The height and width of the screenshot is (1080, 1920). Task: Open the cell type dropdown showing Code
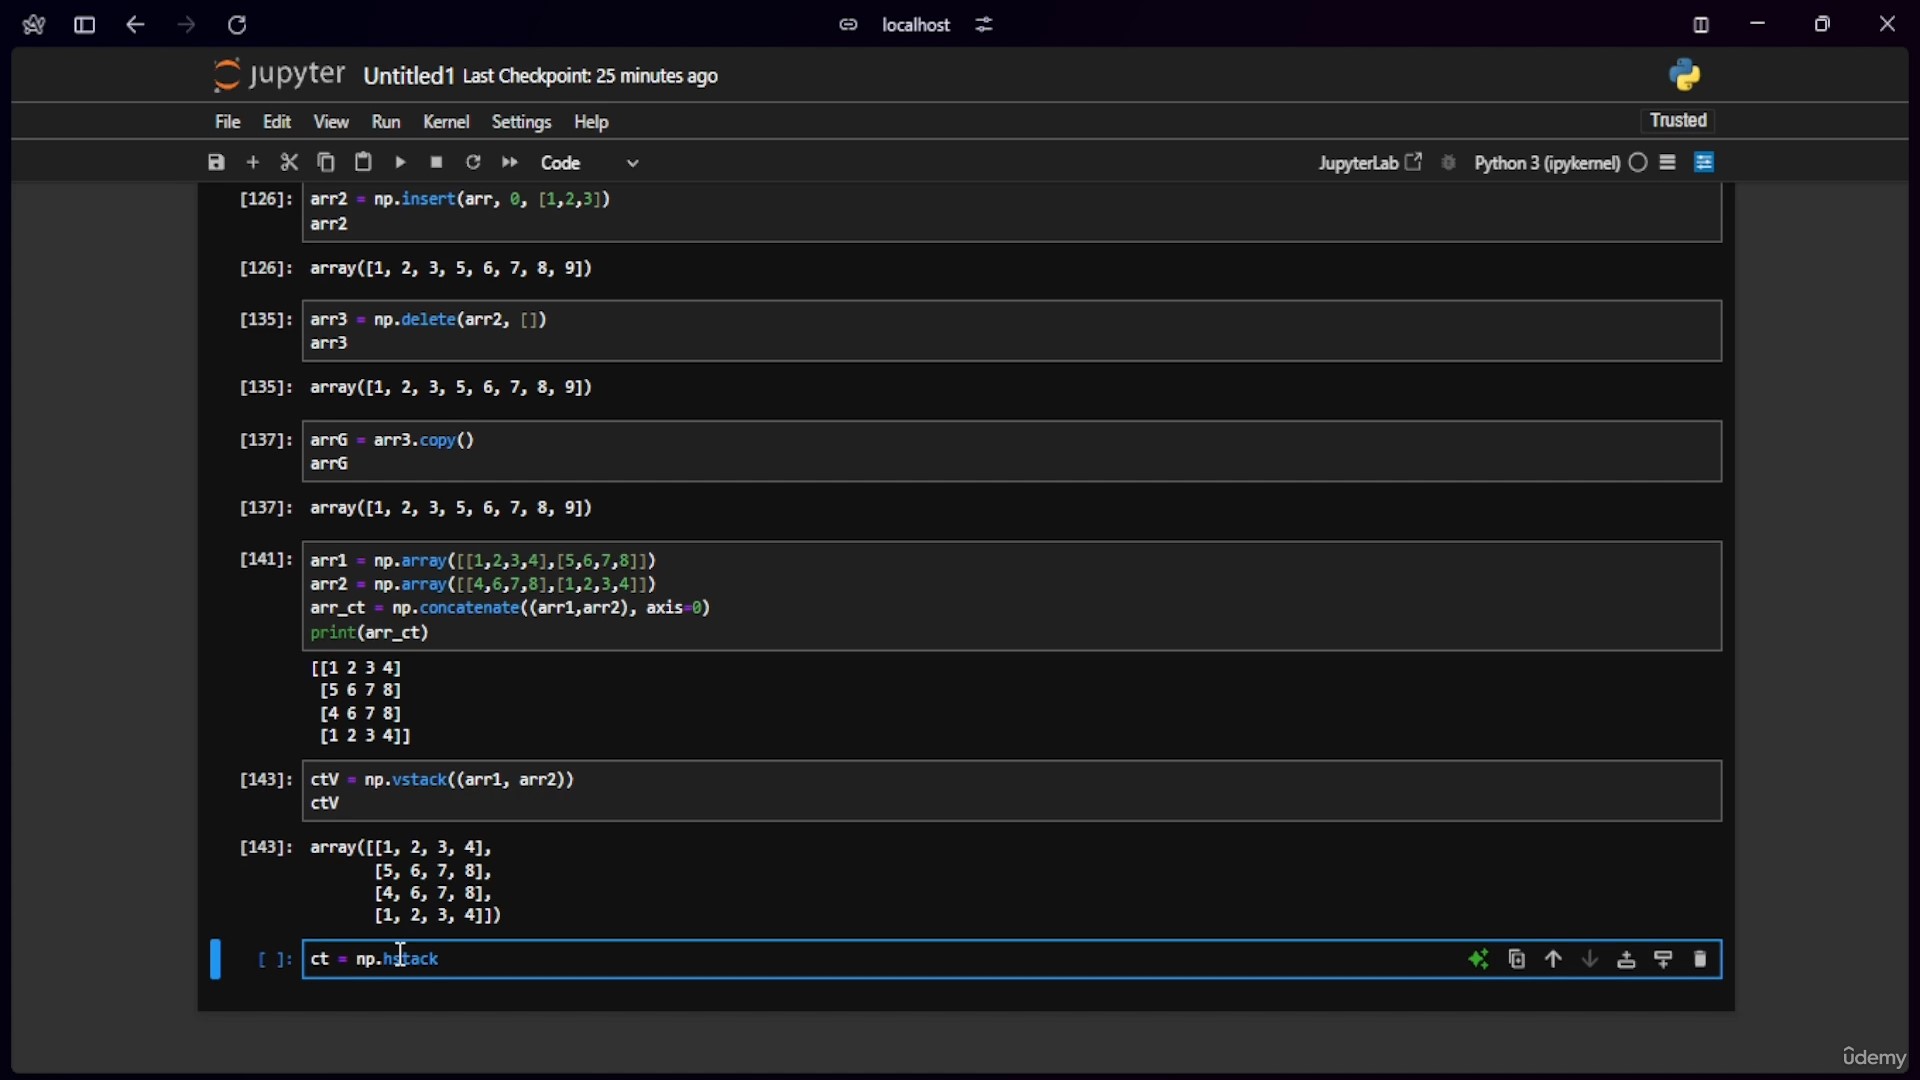click(590, 163)
